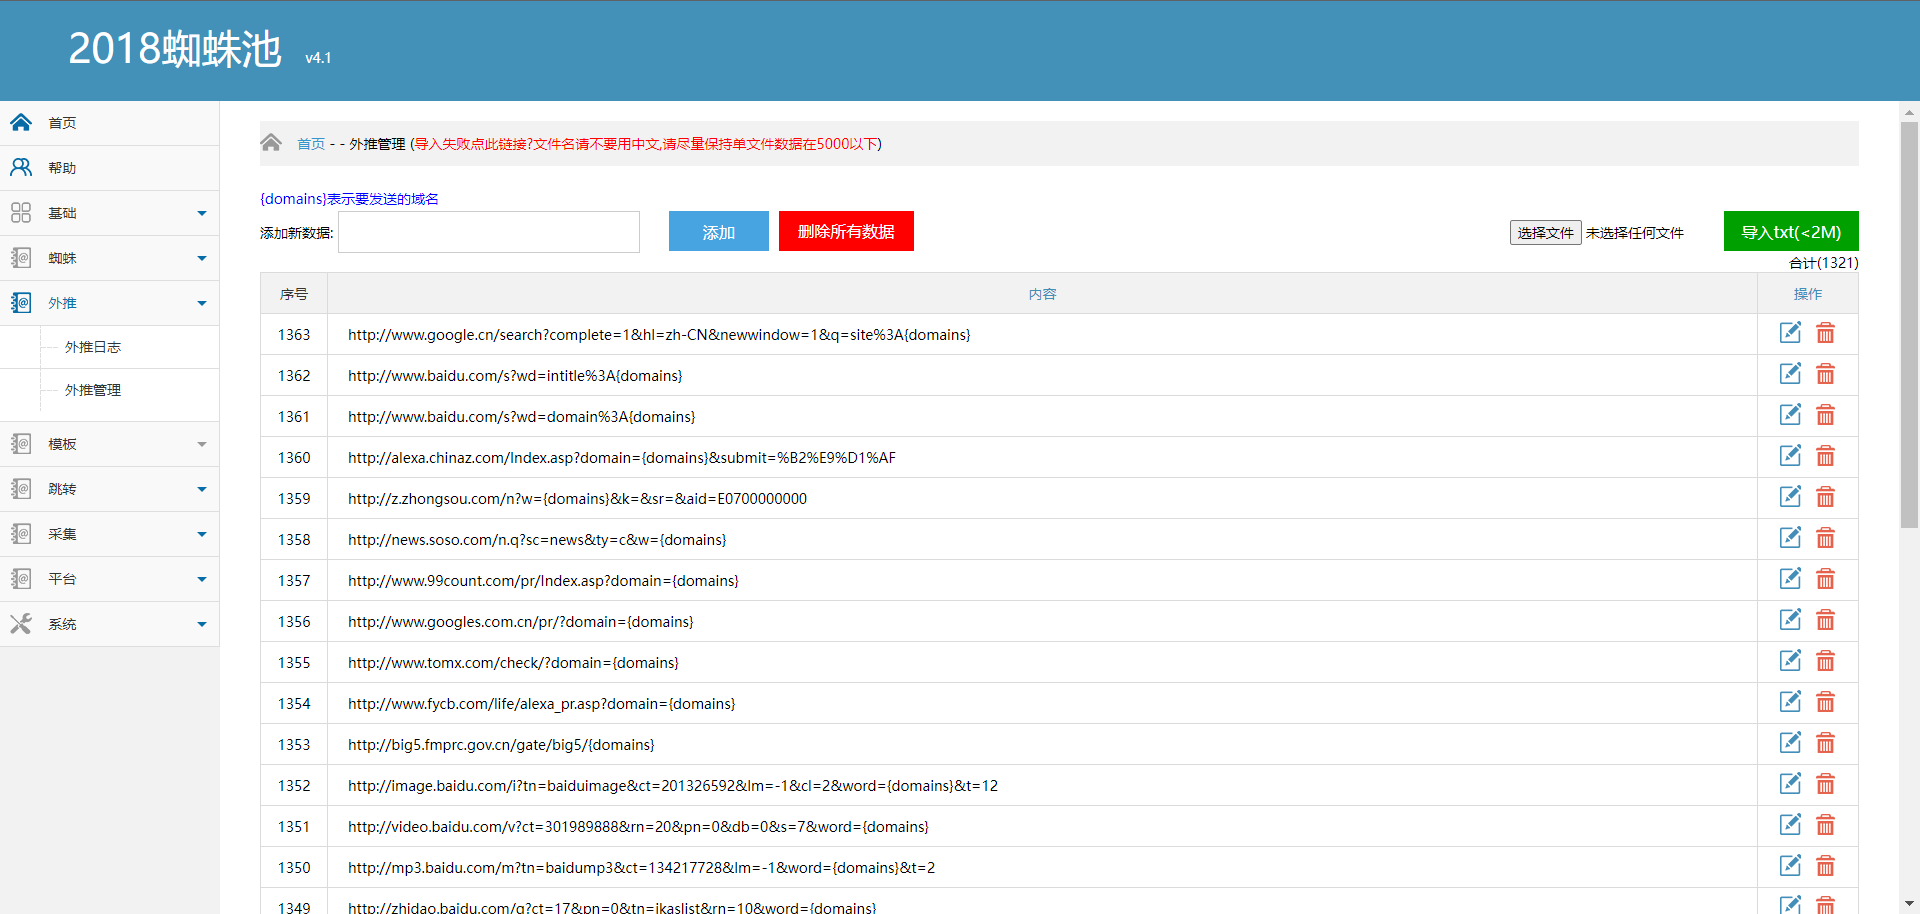Edit the image.baidu.com row 1352
This screenshot has height=914, width=1920.
(1790, 784)
